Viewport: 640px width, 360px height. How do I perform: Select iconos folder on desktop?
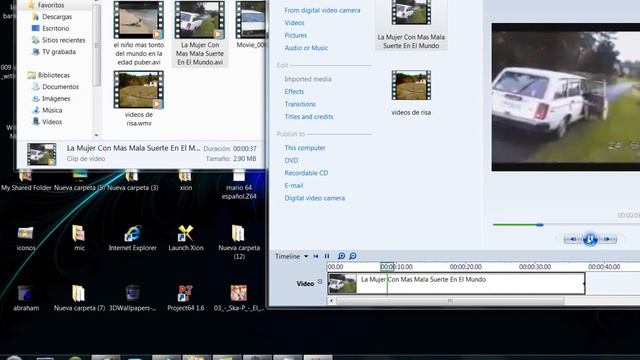coord(26,238)
